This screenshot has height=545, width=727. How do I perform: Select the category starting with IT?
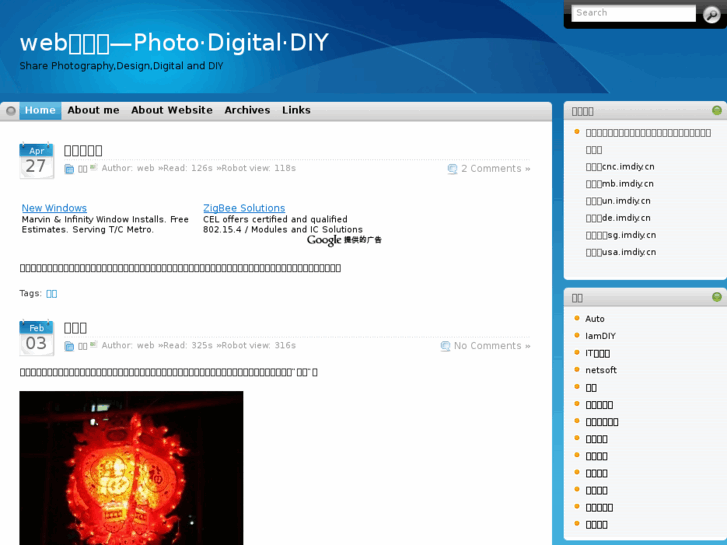[598, 353]
